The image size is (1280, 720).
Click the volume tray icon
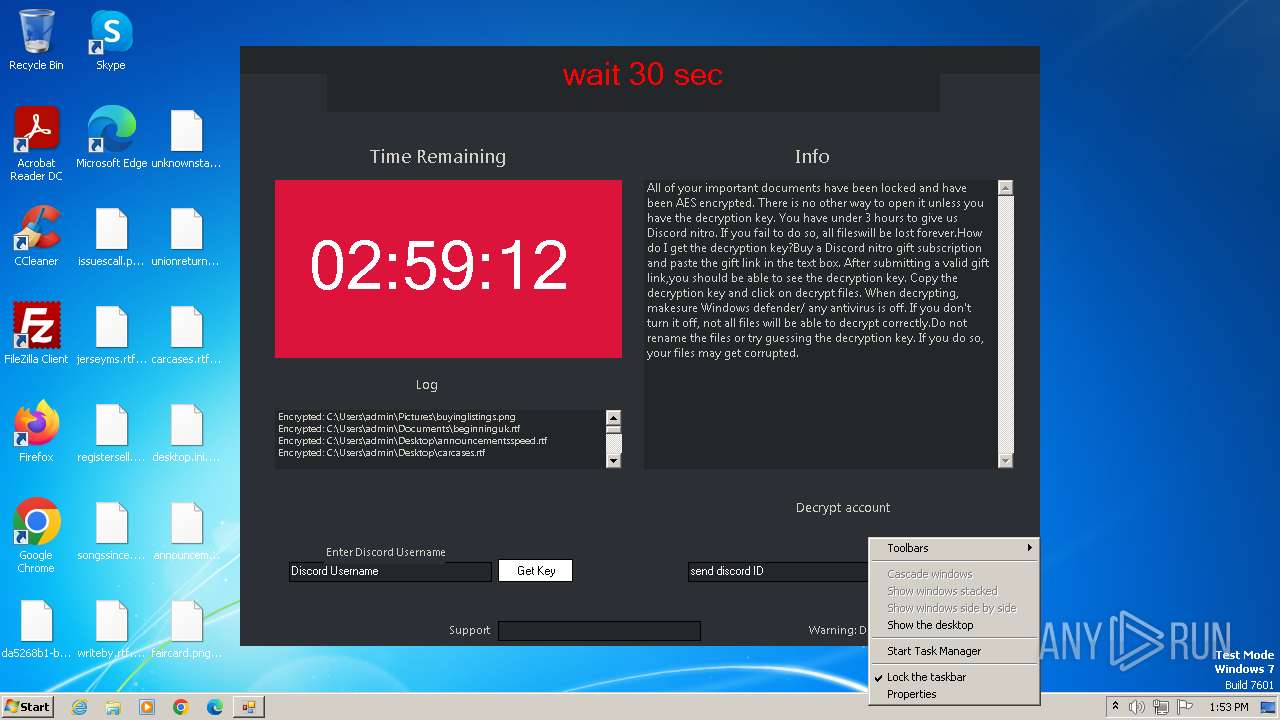tap(1137, 707)
